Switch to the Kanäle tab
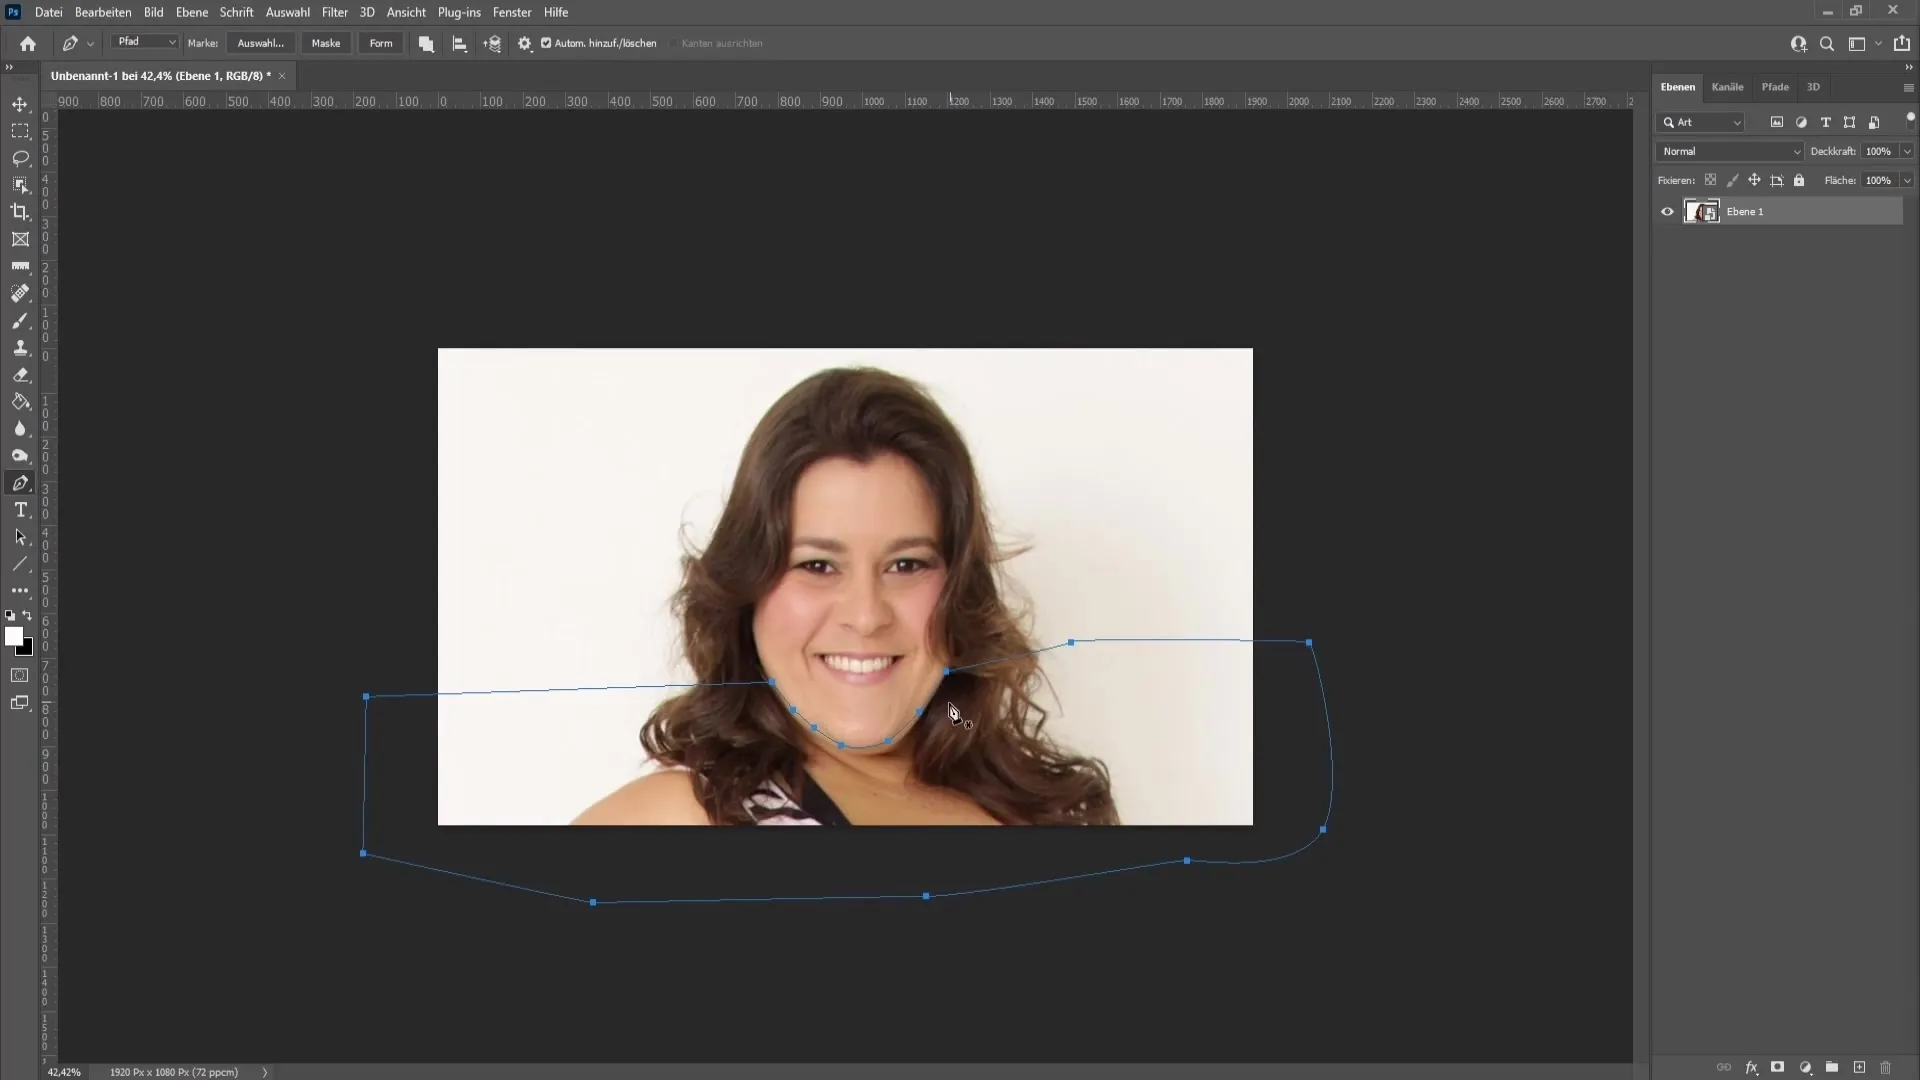Image resolution: width=1920 pixels, height=1080 pixels. (x=1727, y=86)
